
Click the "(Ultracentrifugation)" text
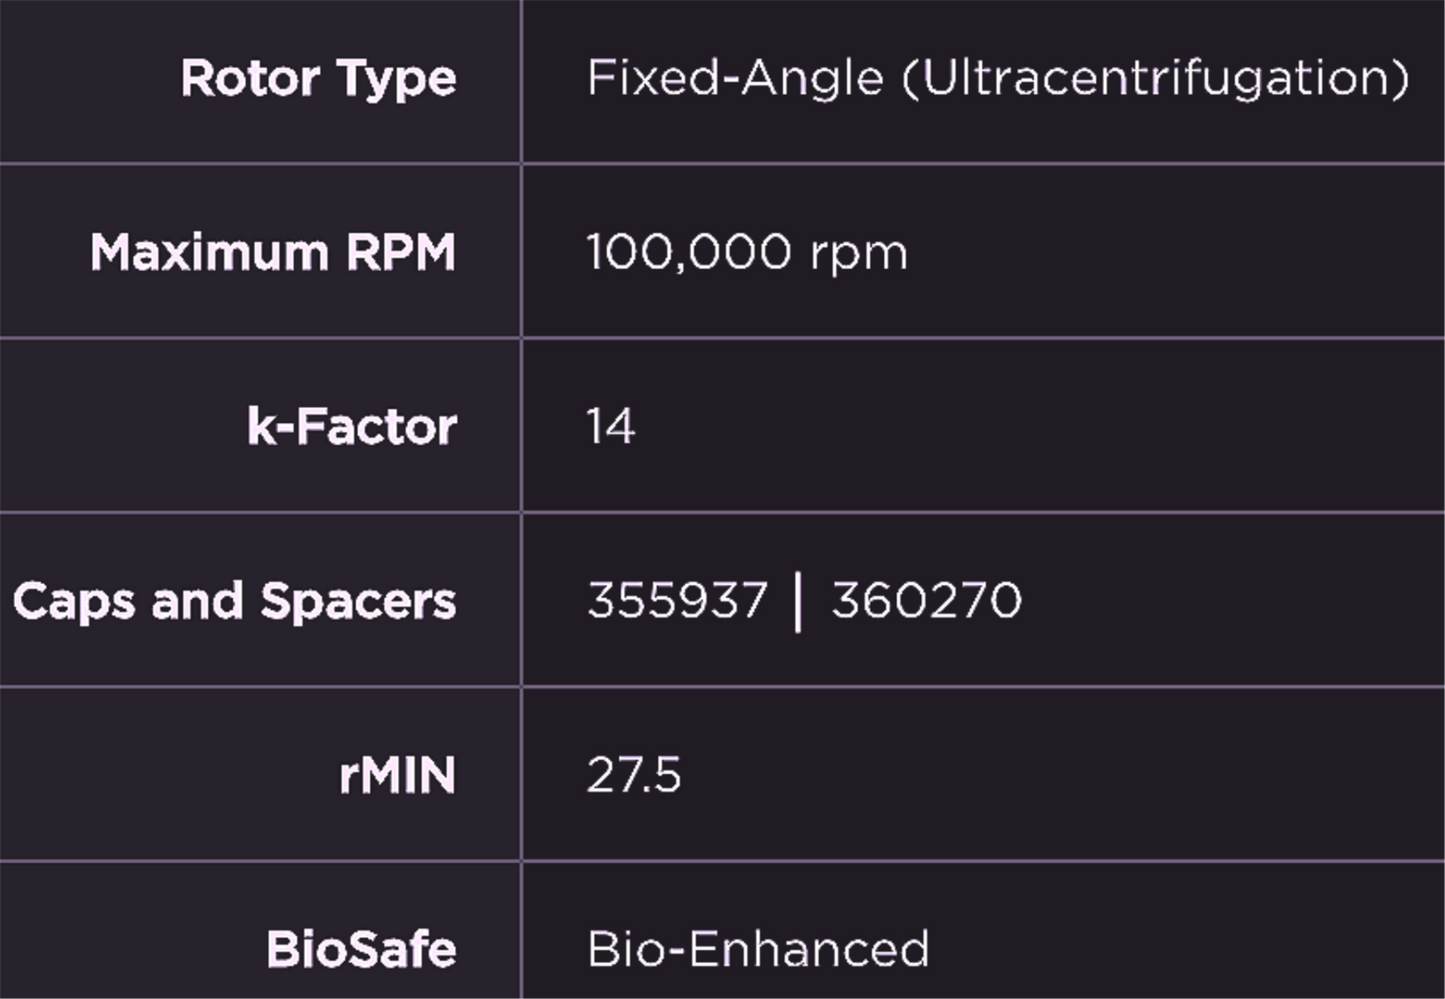1156,78
